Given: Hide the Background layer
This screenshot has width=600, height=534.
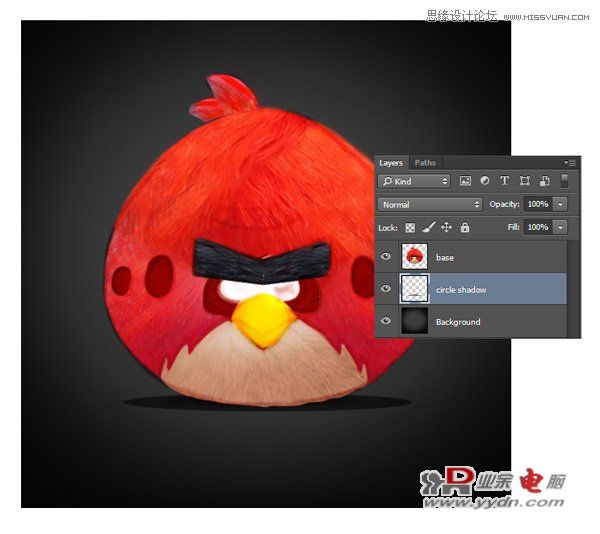Looking at the screenshot, I should [386, 321].
